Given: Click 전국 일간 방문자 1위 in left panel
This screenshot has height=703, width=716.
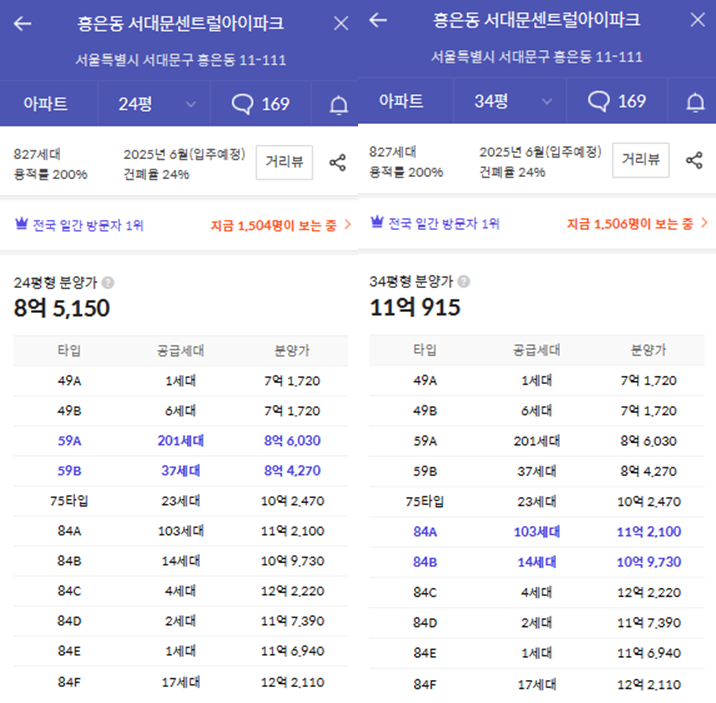Looking at the screenshot, I should tap(88, 226).
